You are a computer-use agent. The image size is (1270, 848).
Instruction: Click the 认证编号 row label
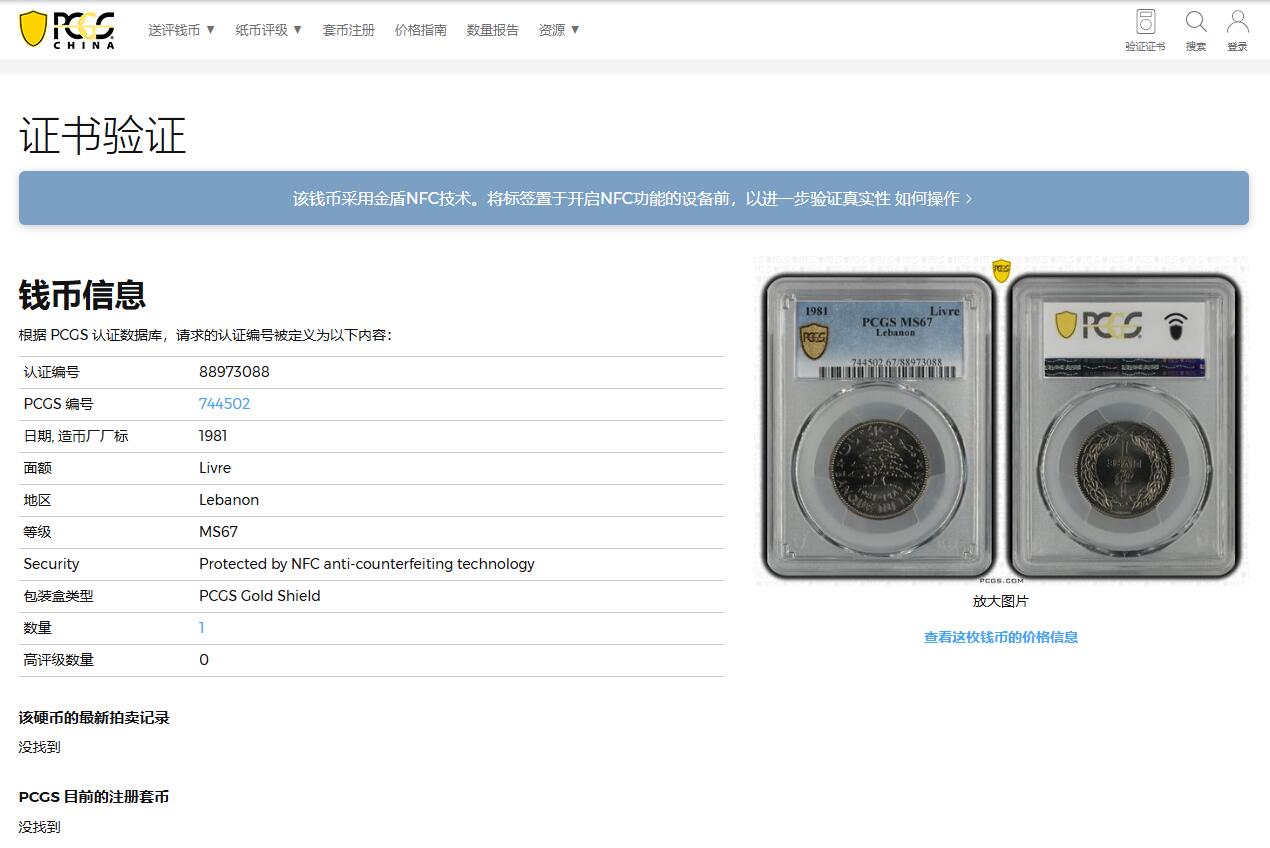[52, 372]
